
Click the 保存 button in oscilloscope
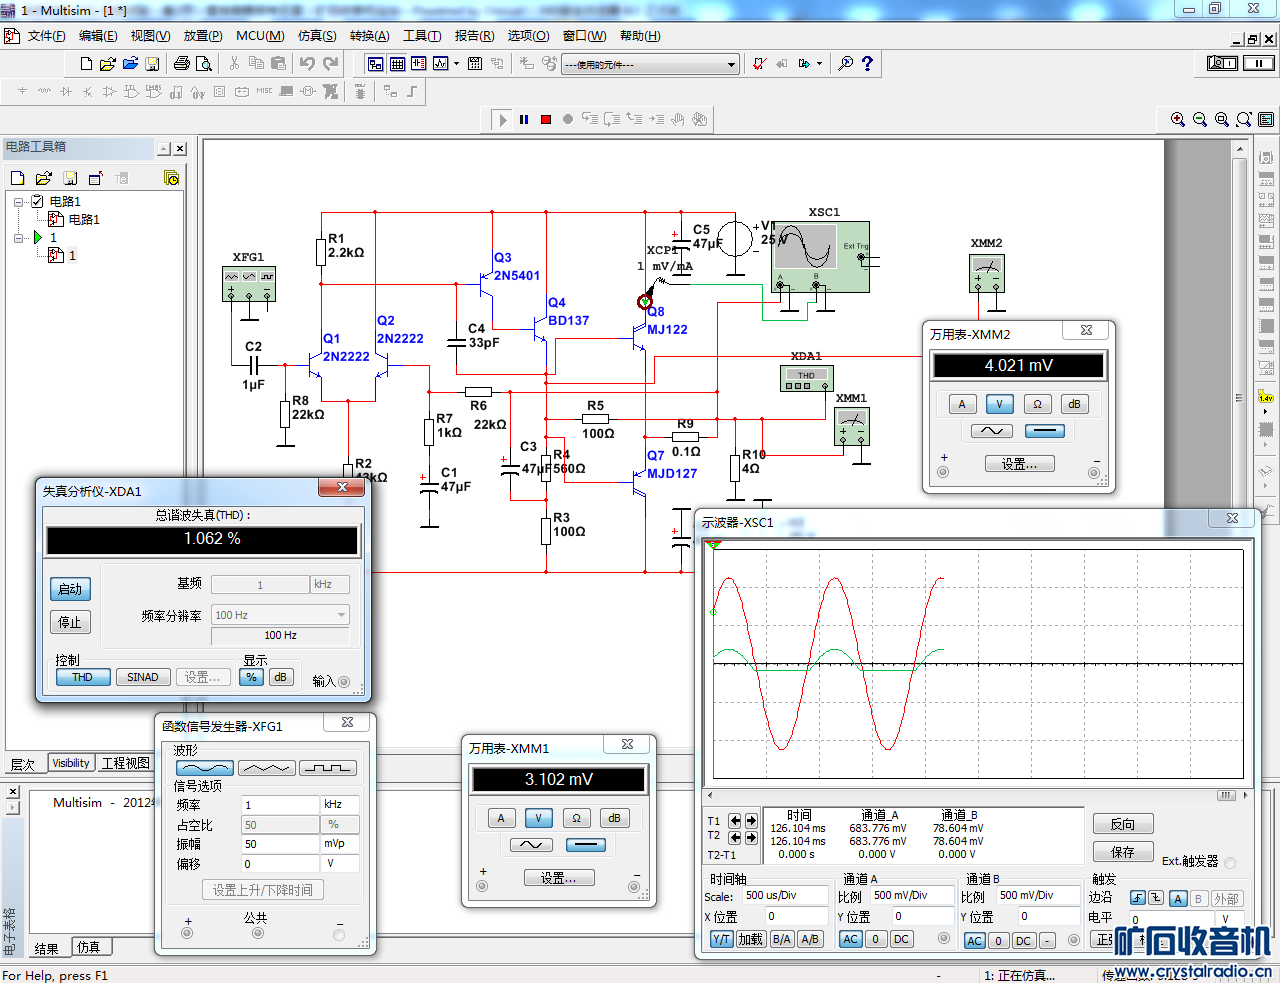(x=1122, y=852)
